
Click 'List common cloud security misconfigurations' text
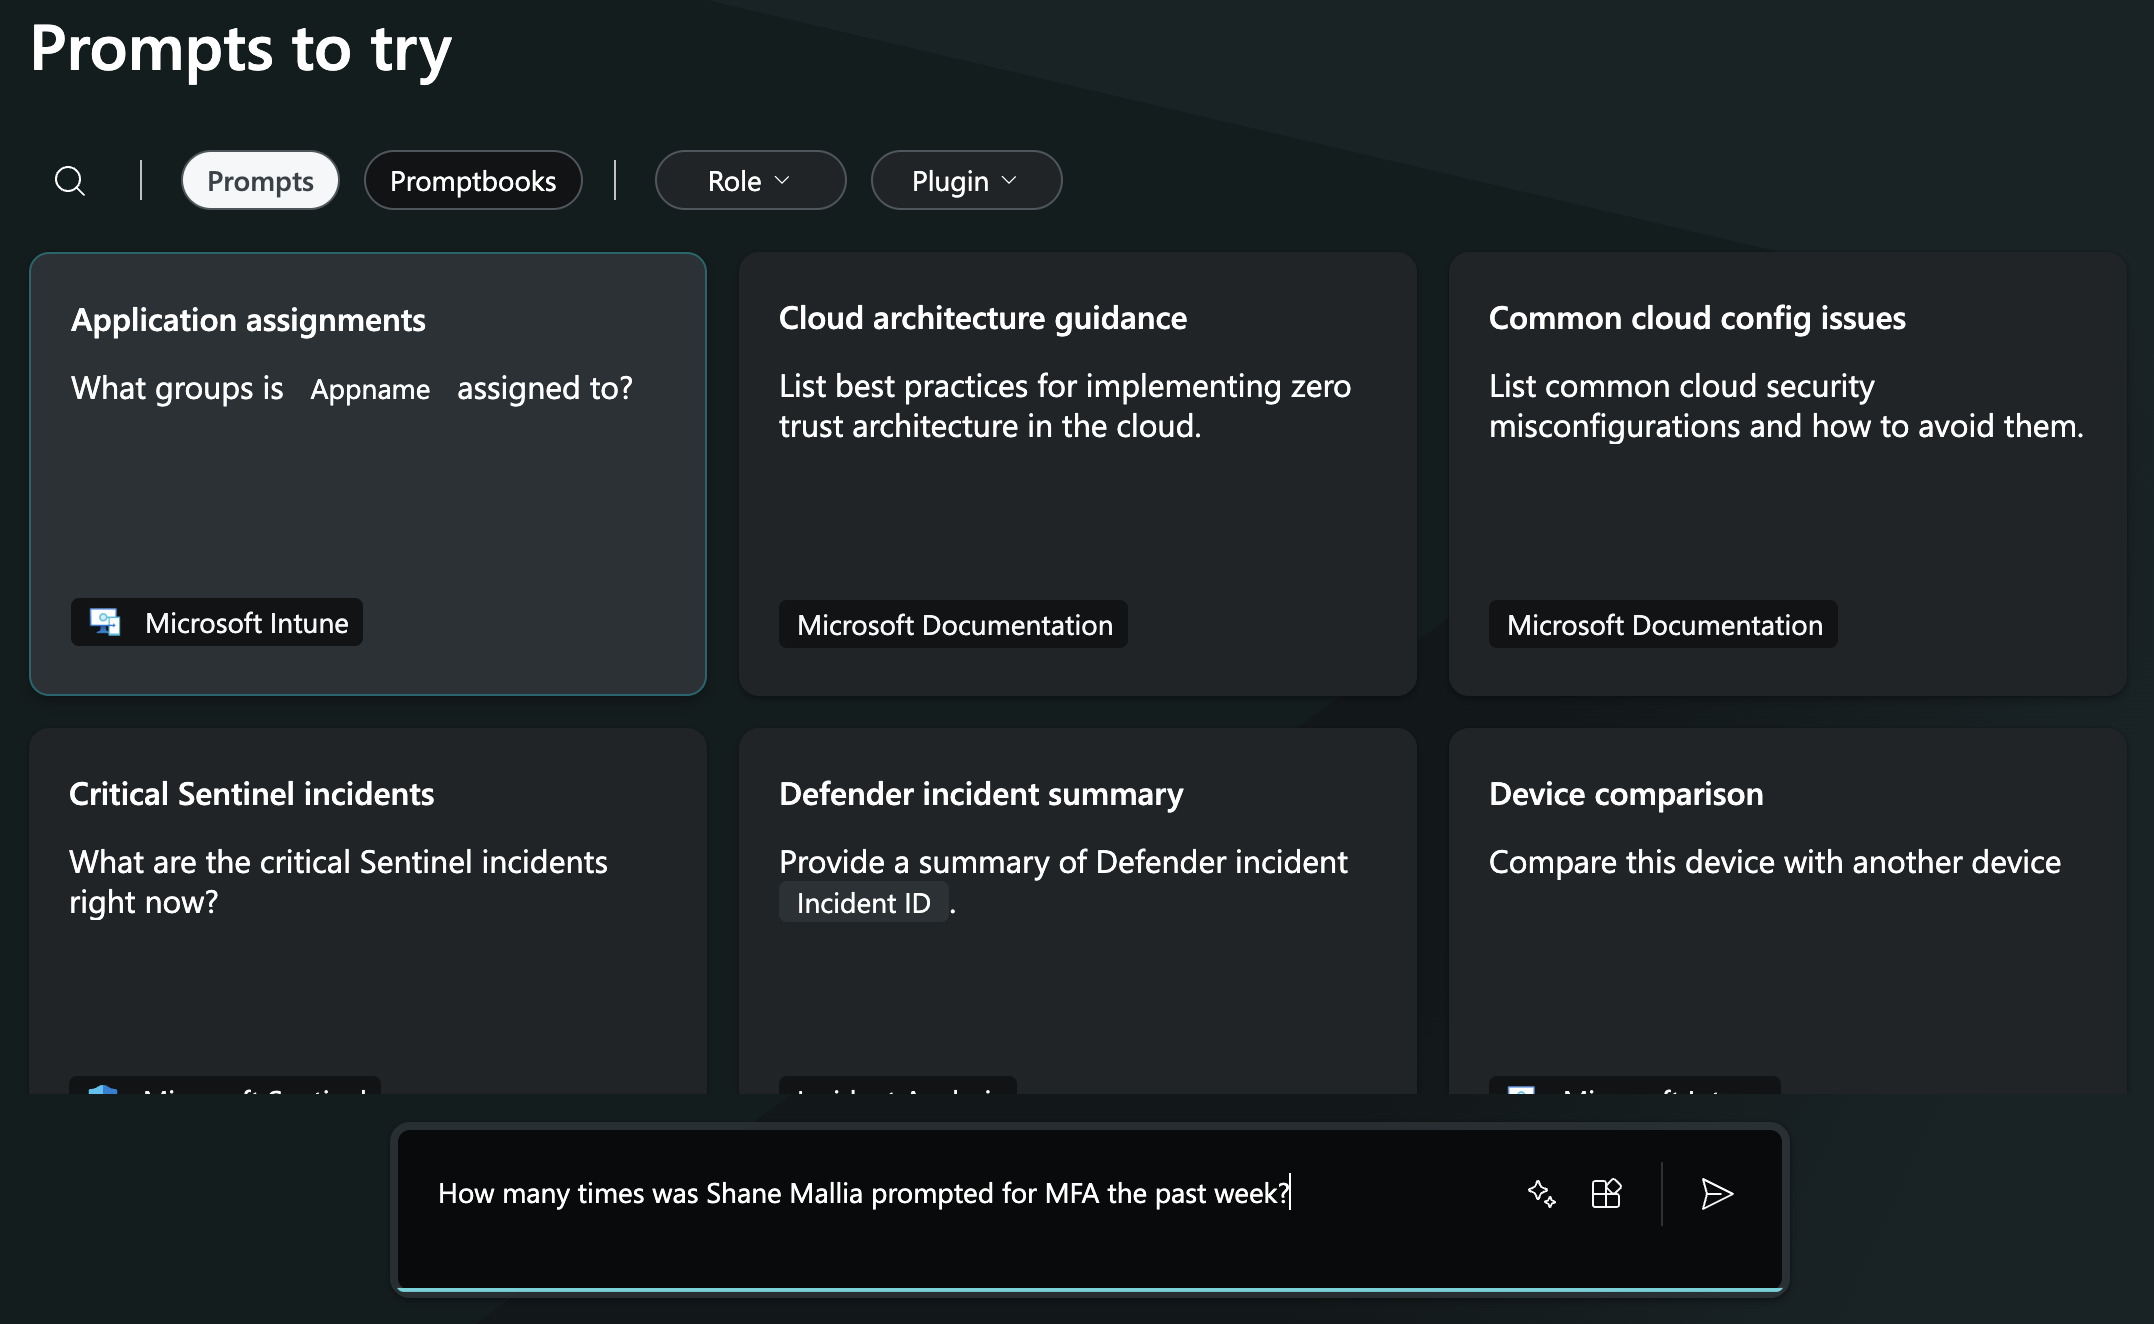[x=1786, y=406]
